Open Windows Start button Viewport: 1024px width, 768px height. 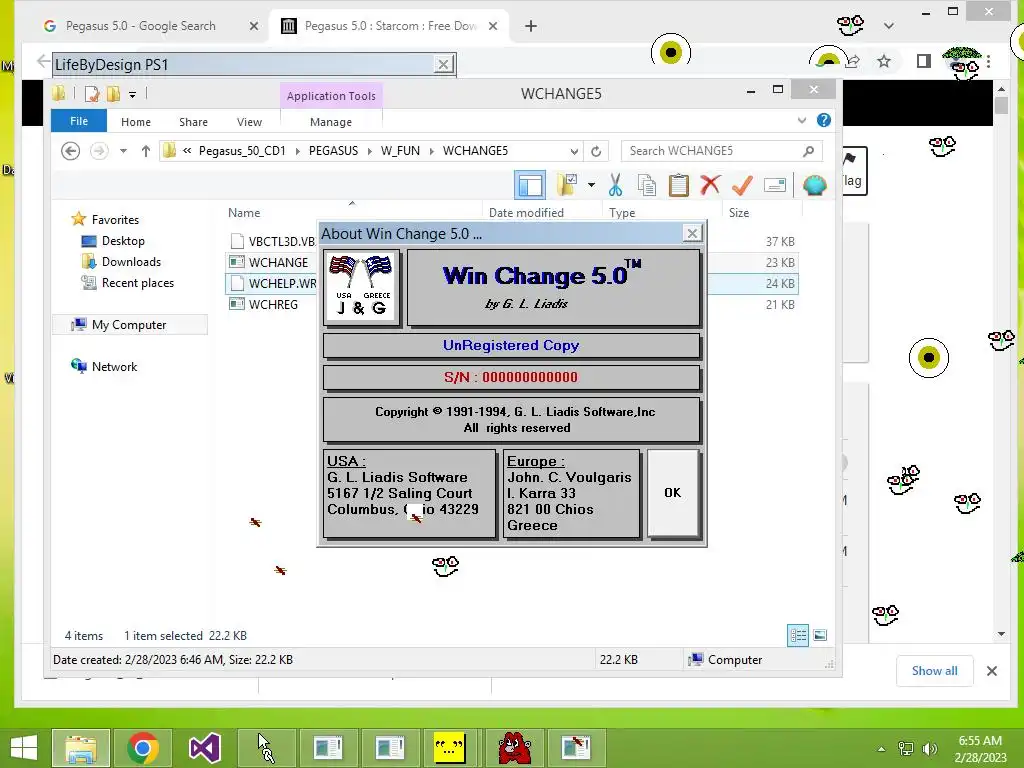[24, 748]
